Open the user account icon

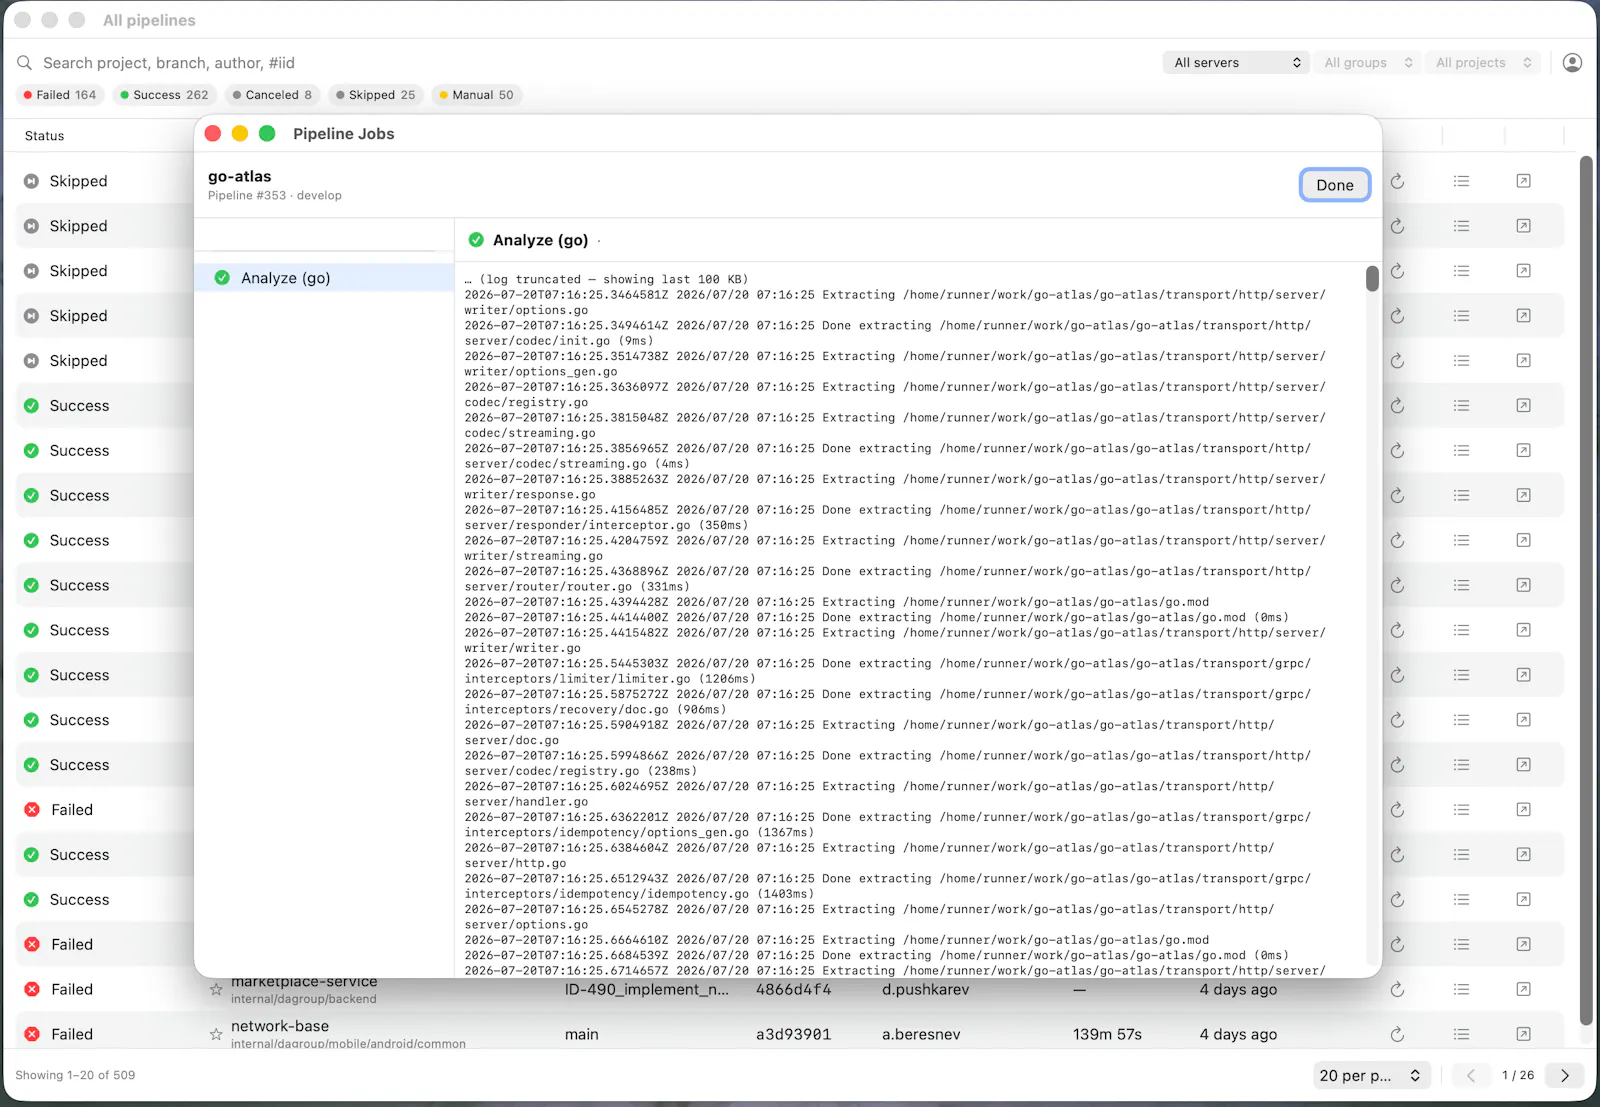1572,63
